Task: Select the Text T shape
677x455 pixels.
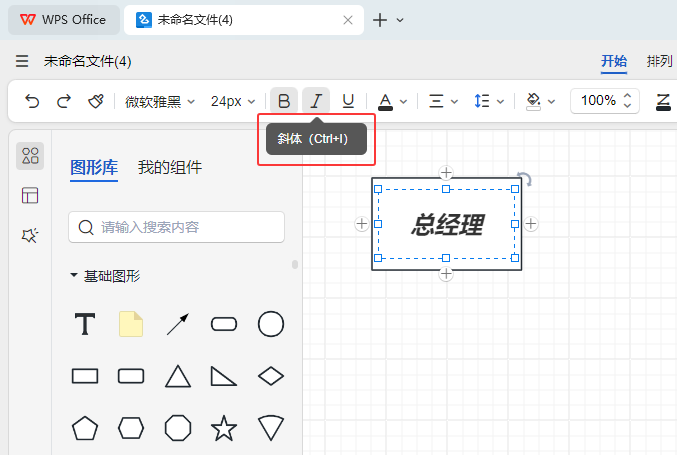Action: (x=85, y=324)
